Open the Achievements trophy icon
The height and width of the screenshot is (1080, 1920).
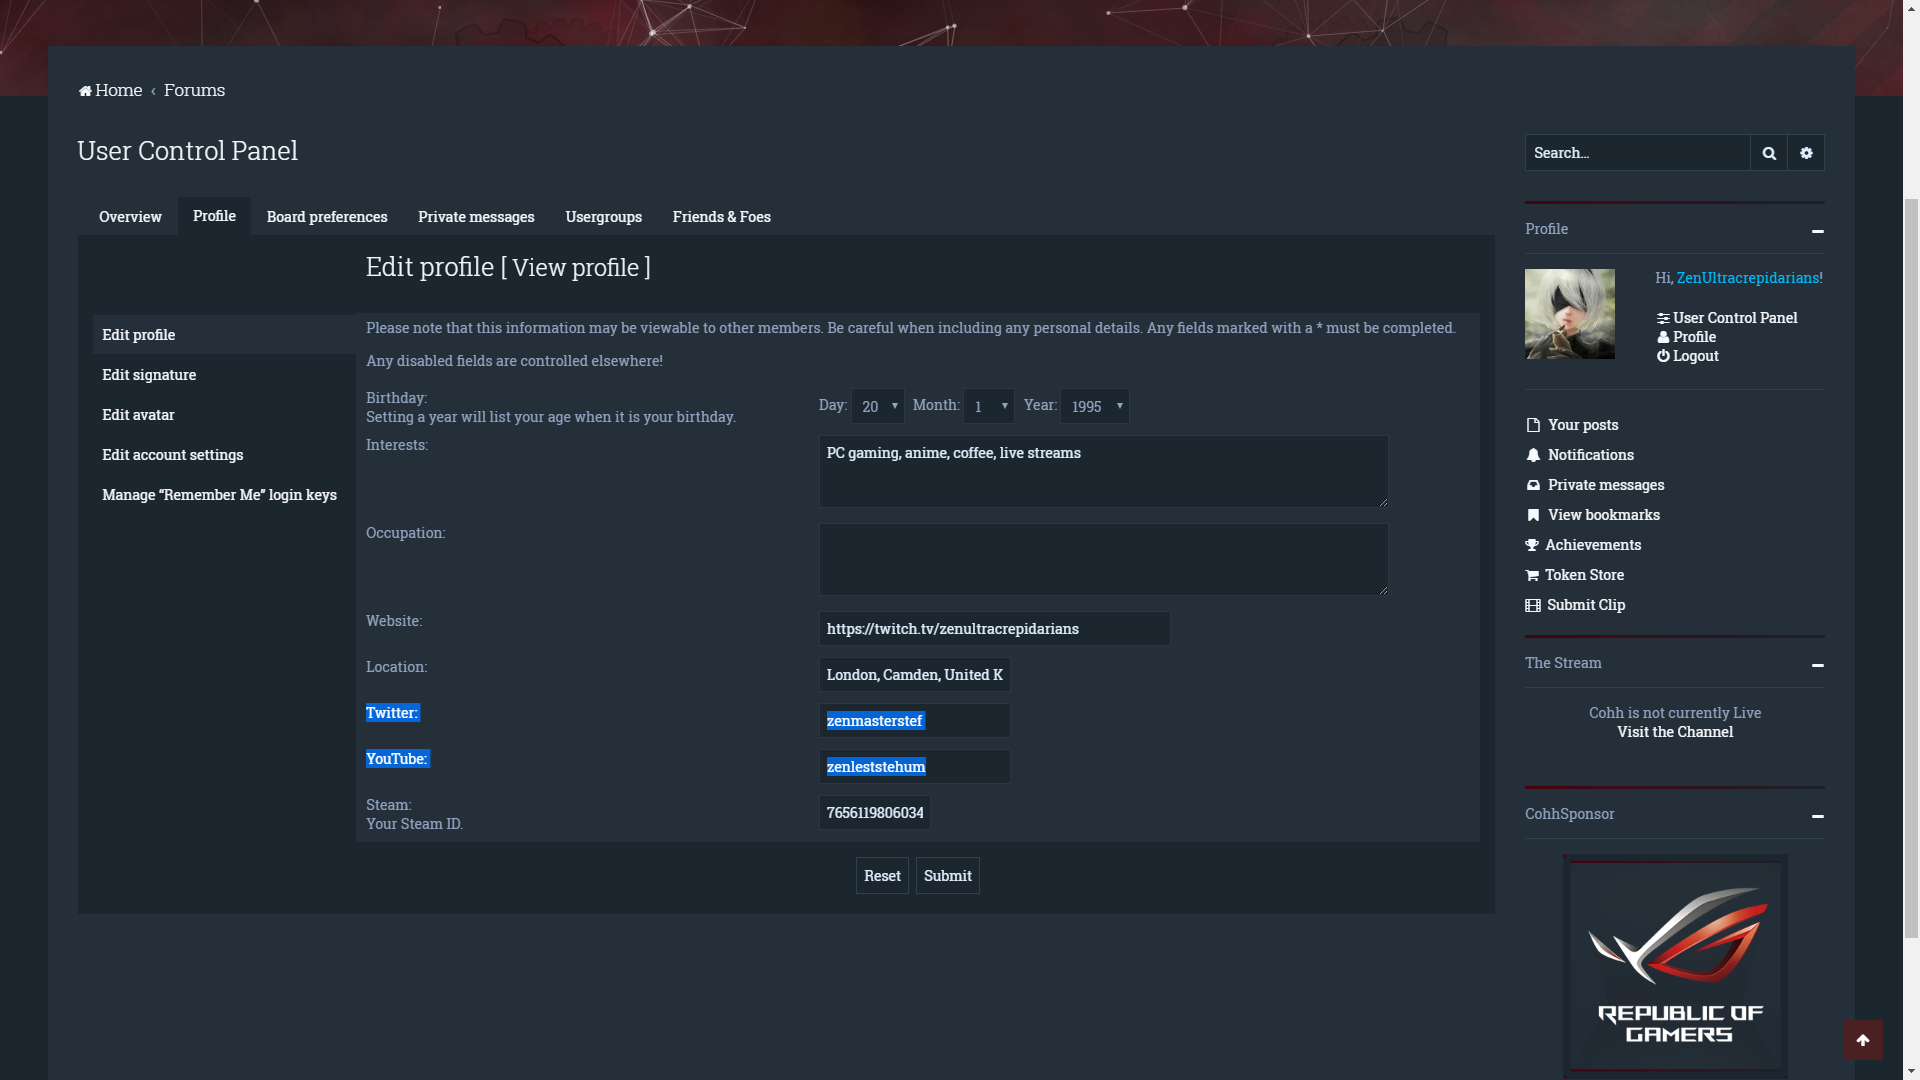(x=1532, y=545)
